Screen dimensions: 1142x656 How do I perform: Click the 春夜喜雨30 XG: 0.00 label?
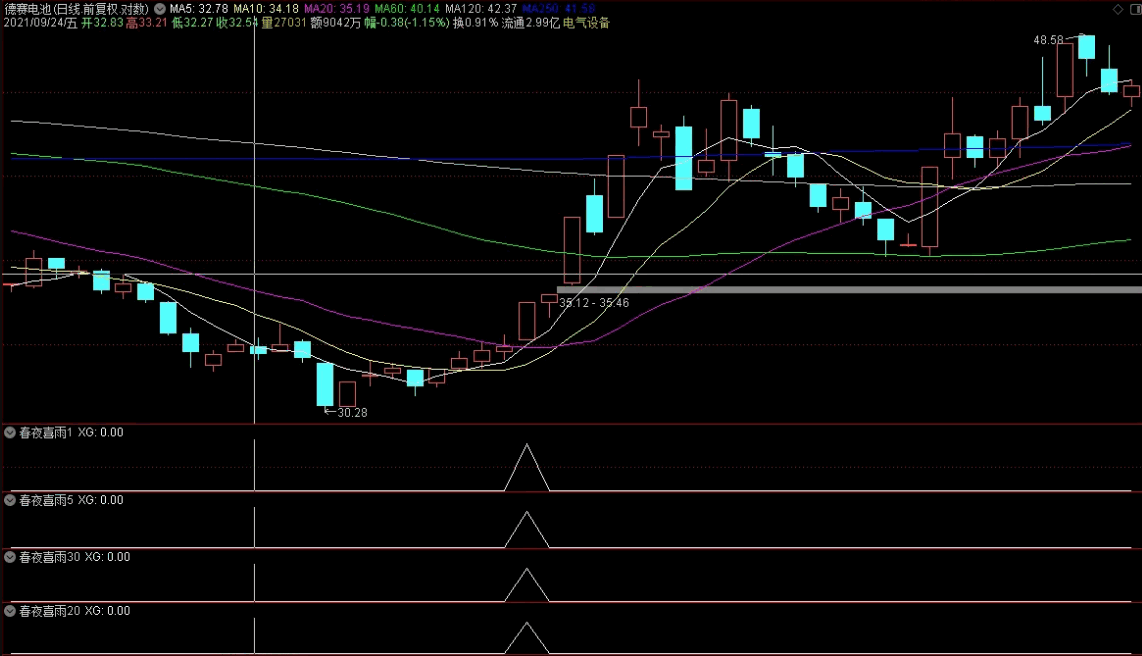tap(74, 557)
